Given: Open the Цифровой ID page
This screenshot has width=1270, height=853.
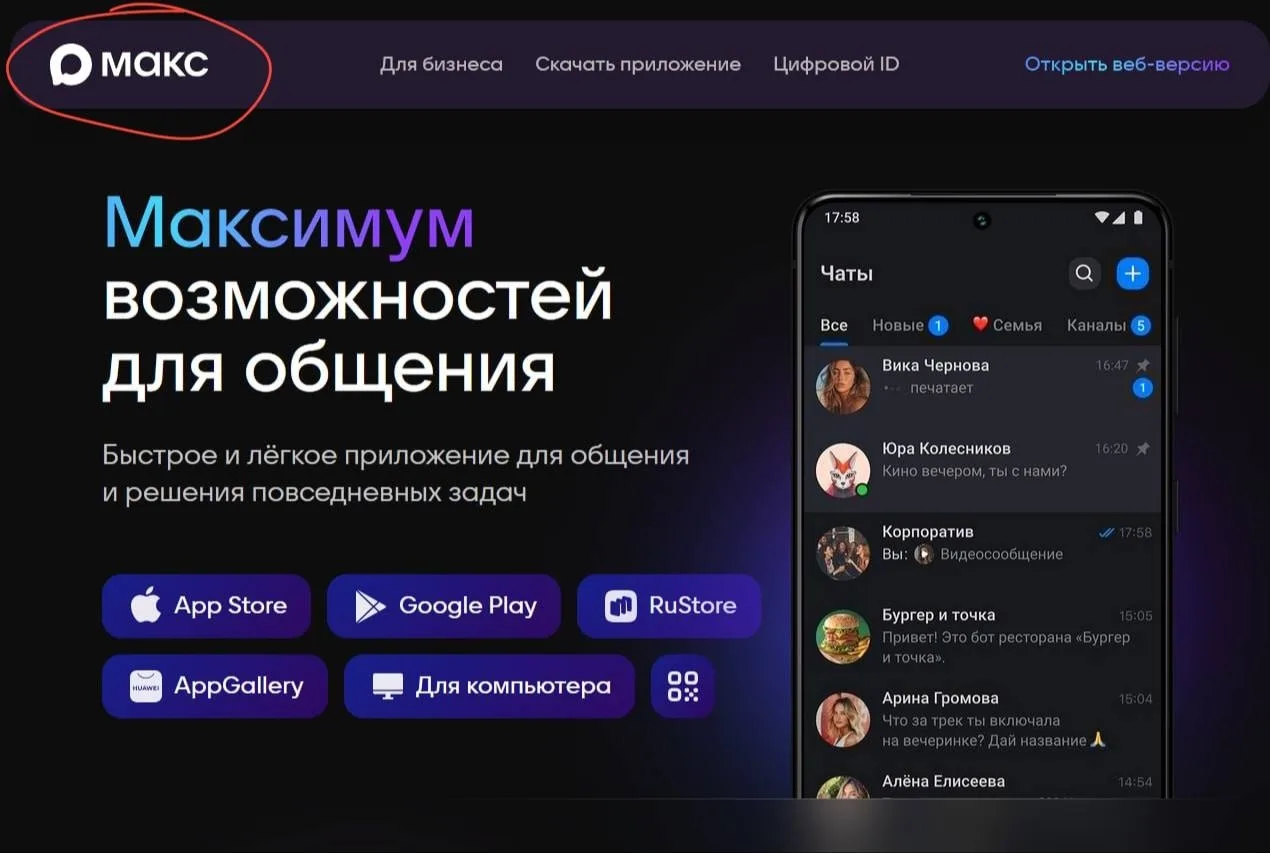Looking at the screenshot, I should click(x=836, y=65).
